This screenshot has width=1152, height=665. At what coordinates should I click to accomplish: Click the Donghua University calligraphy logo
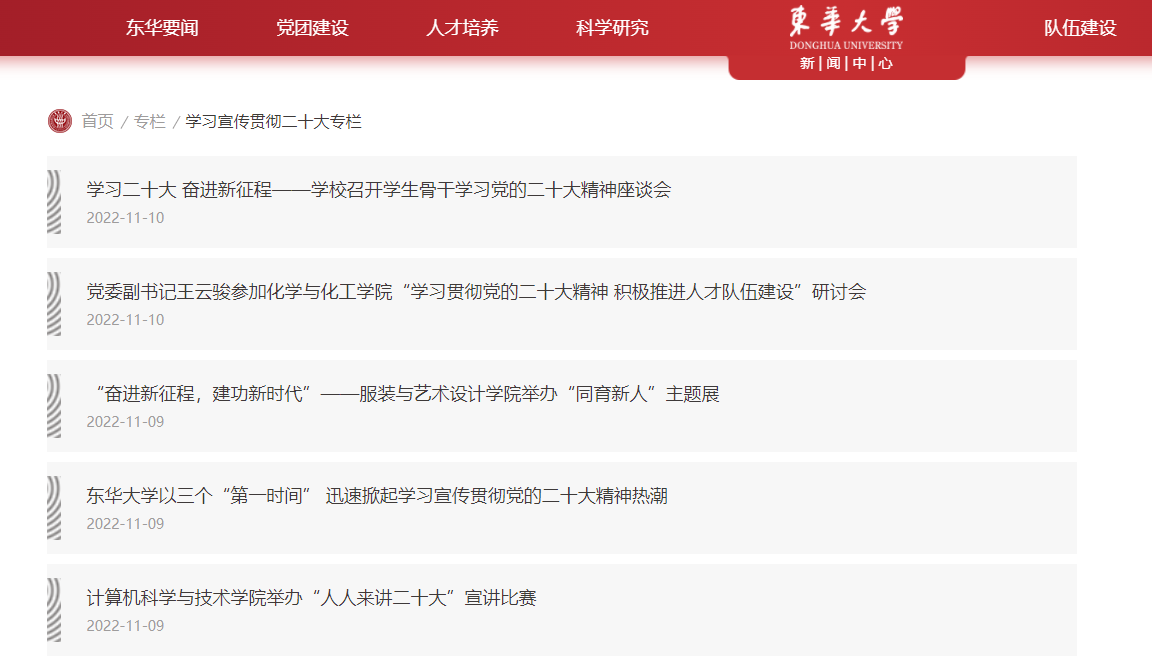coord(845,23)
